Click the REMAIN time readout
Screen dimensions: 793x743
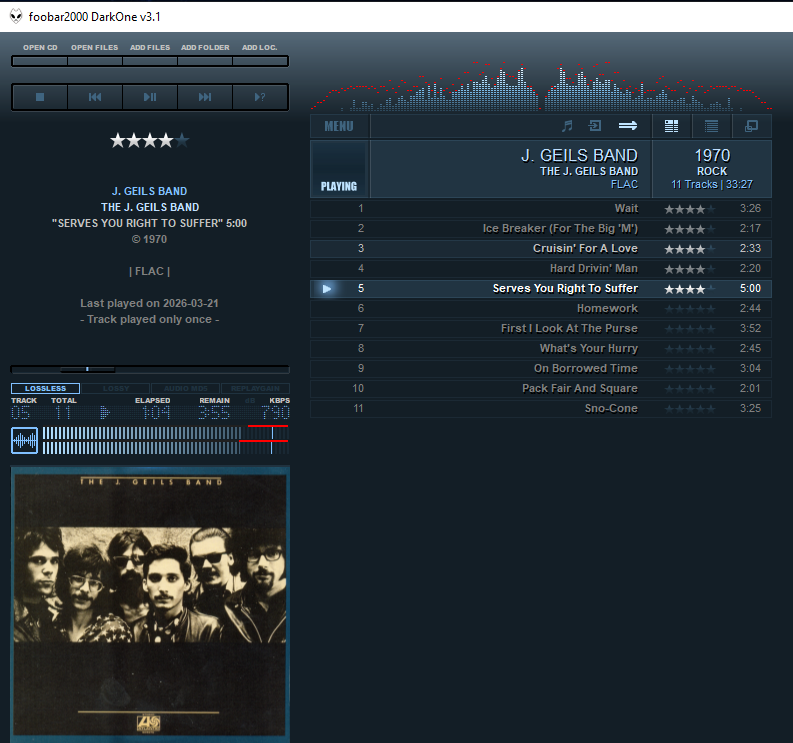tap(214, 413)
